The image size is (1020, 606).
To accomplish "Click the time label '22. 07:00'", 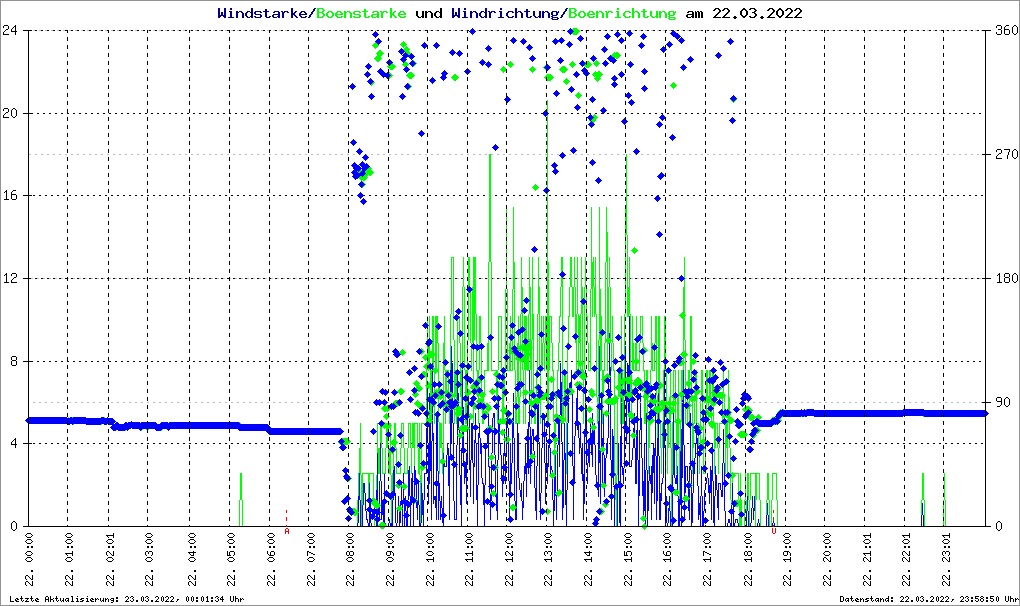I will click(311, 560).
